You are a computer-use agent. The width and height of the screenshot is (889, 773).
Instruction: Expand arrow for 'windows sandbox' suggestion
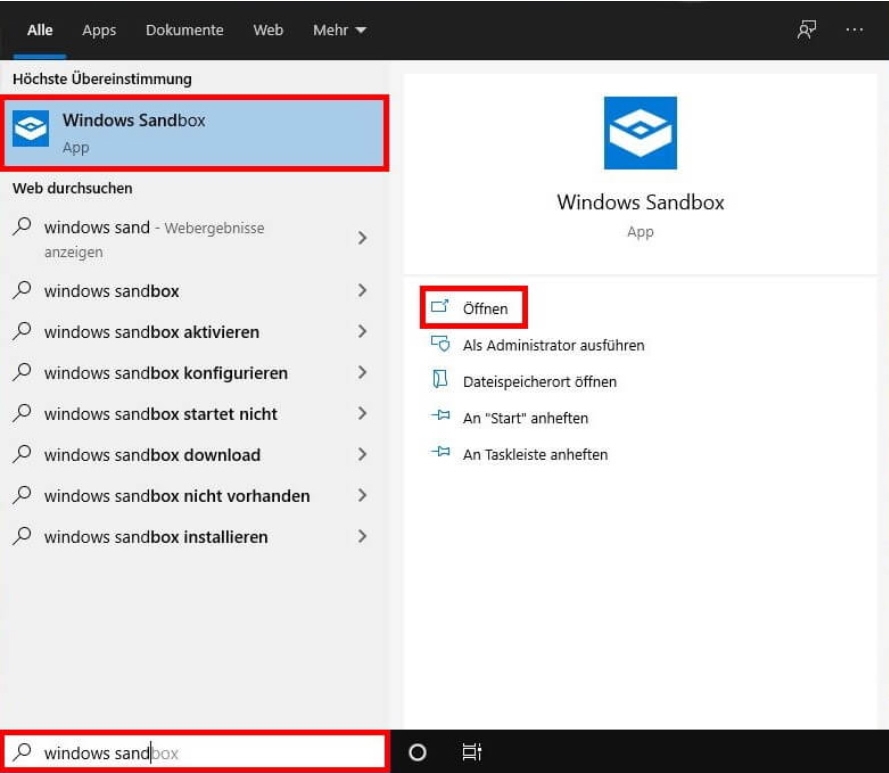[x=362, y=290]
